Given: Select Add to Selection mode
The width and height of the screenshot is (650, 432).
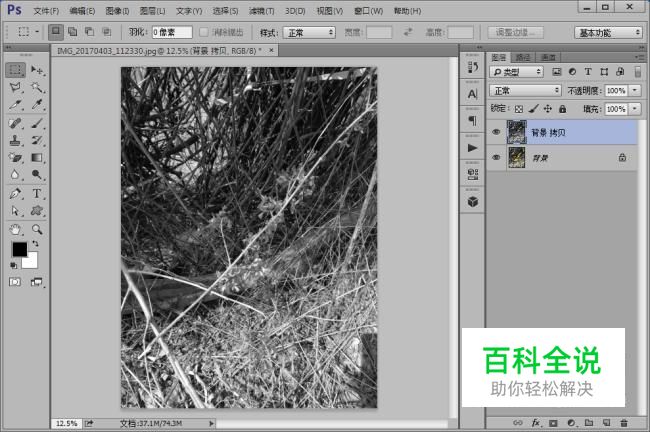Looking at the screenshot, I should point(73,32).
